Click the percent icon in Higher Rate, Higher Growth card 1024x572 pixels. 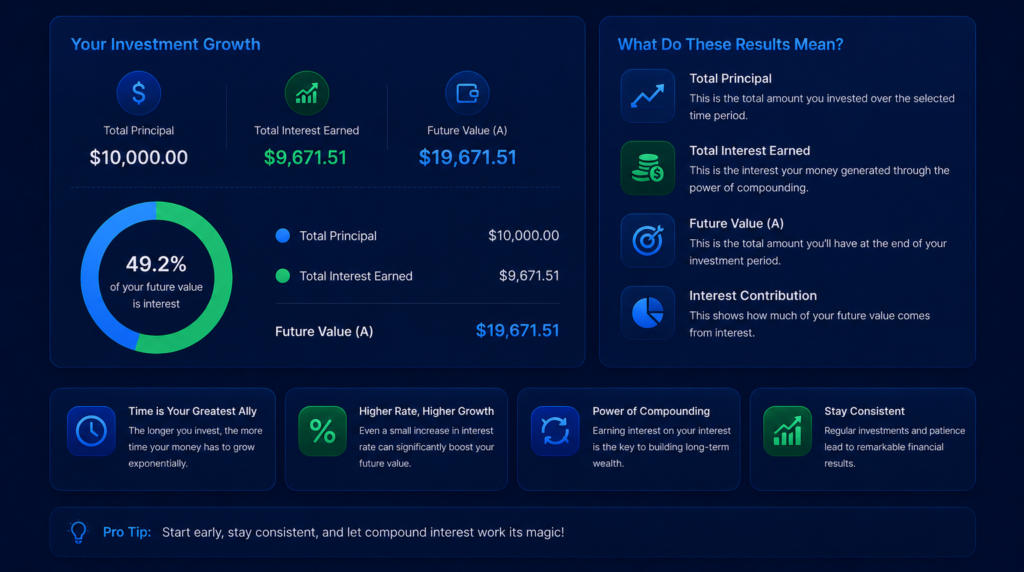323,431
